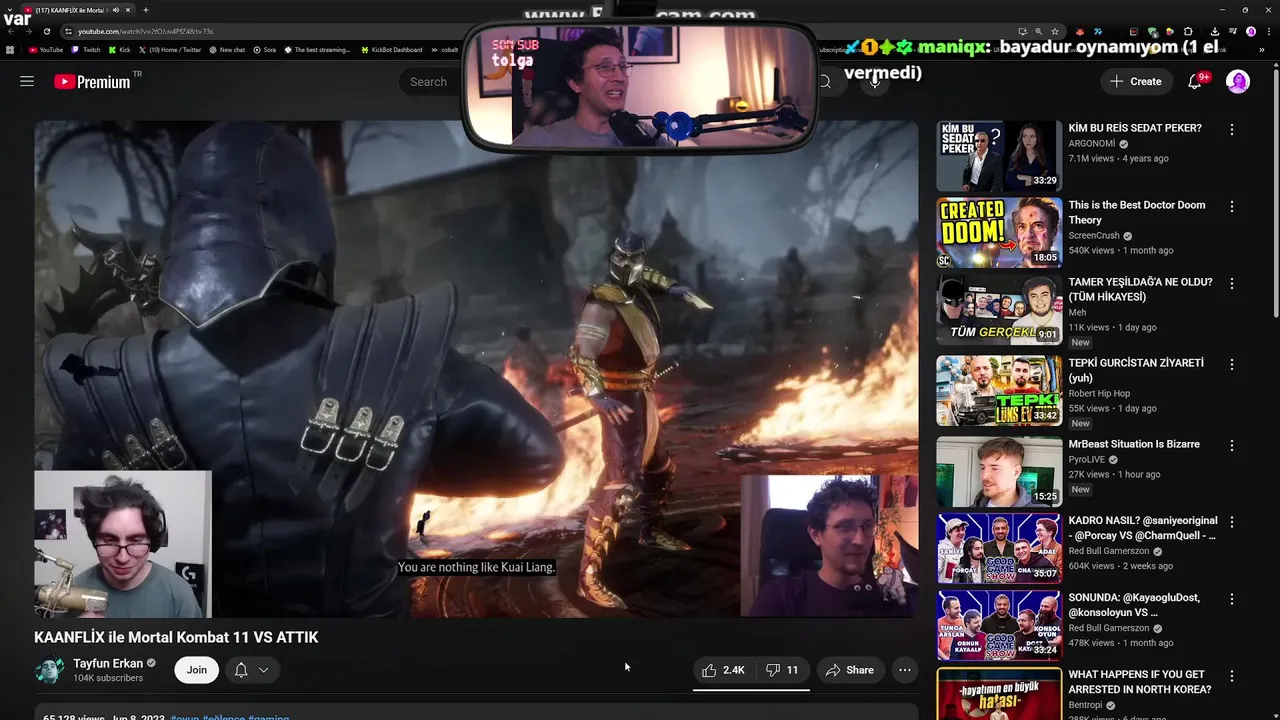
Task: Click the install app icon in address bar
Action: (1023, 31)
